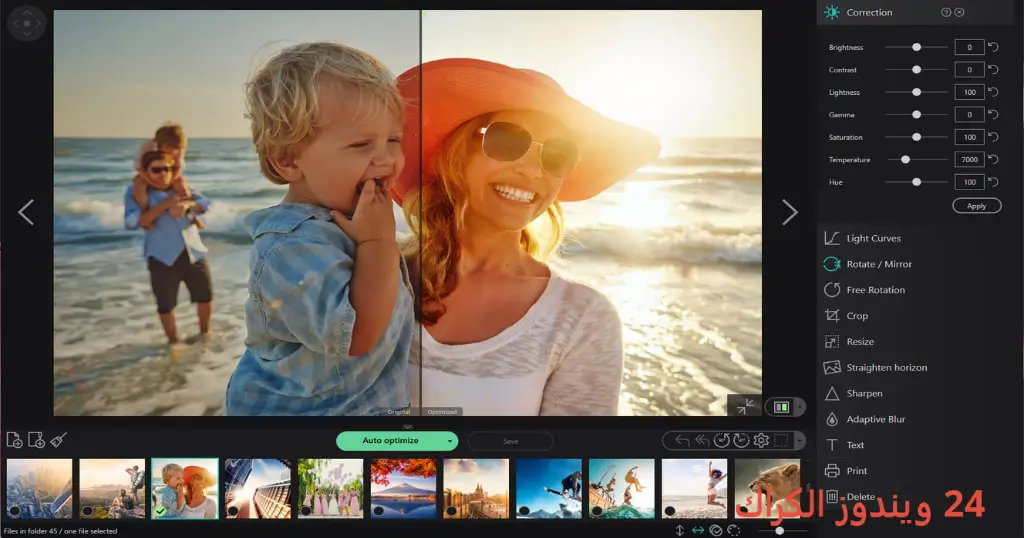The width and height of the screenshot is (1024, 538).
Task: Click the cleanup brush icon
Action: click(59, 440)
